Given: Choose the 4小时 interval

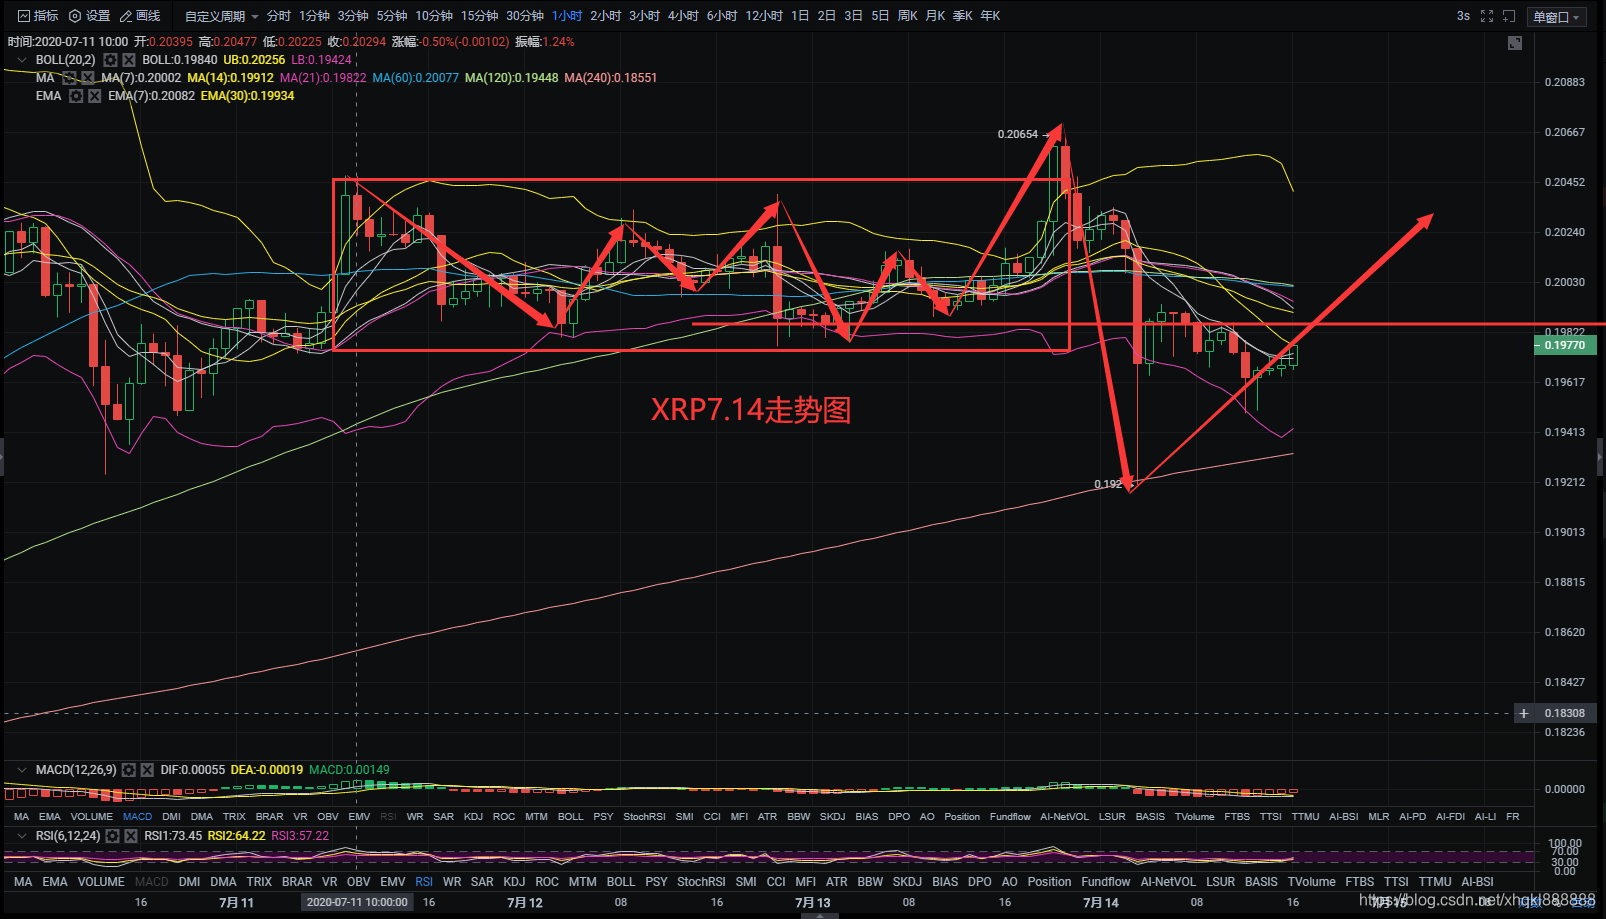Looking at the screenshot, I should pos(683,16).
